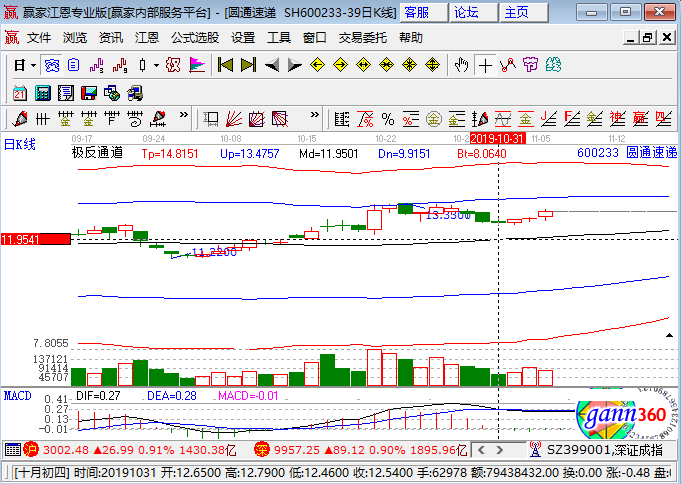Image resolution: width=681 pixels, height=484 pixels.
Task: Open the calculator icon
Action: click(43, 93)
